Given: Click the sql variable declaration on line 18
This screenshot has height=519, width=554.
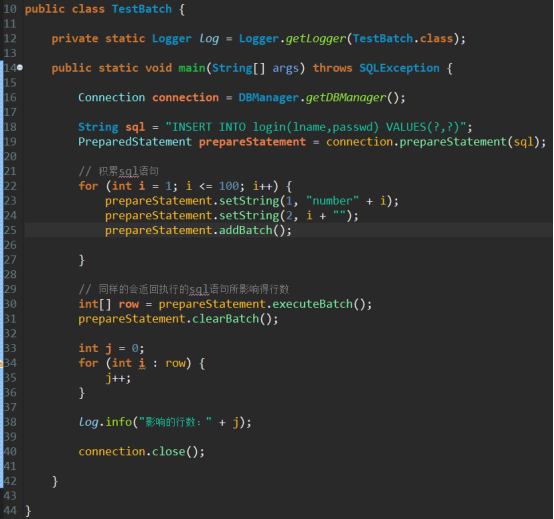Looking at the screenshot, I should [135, 127].
